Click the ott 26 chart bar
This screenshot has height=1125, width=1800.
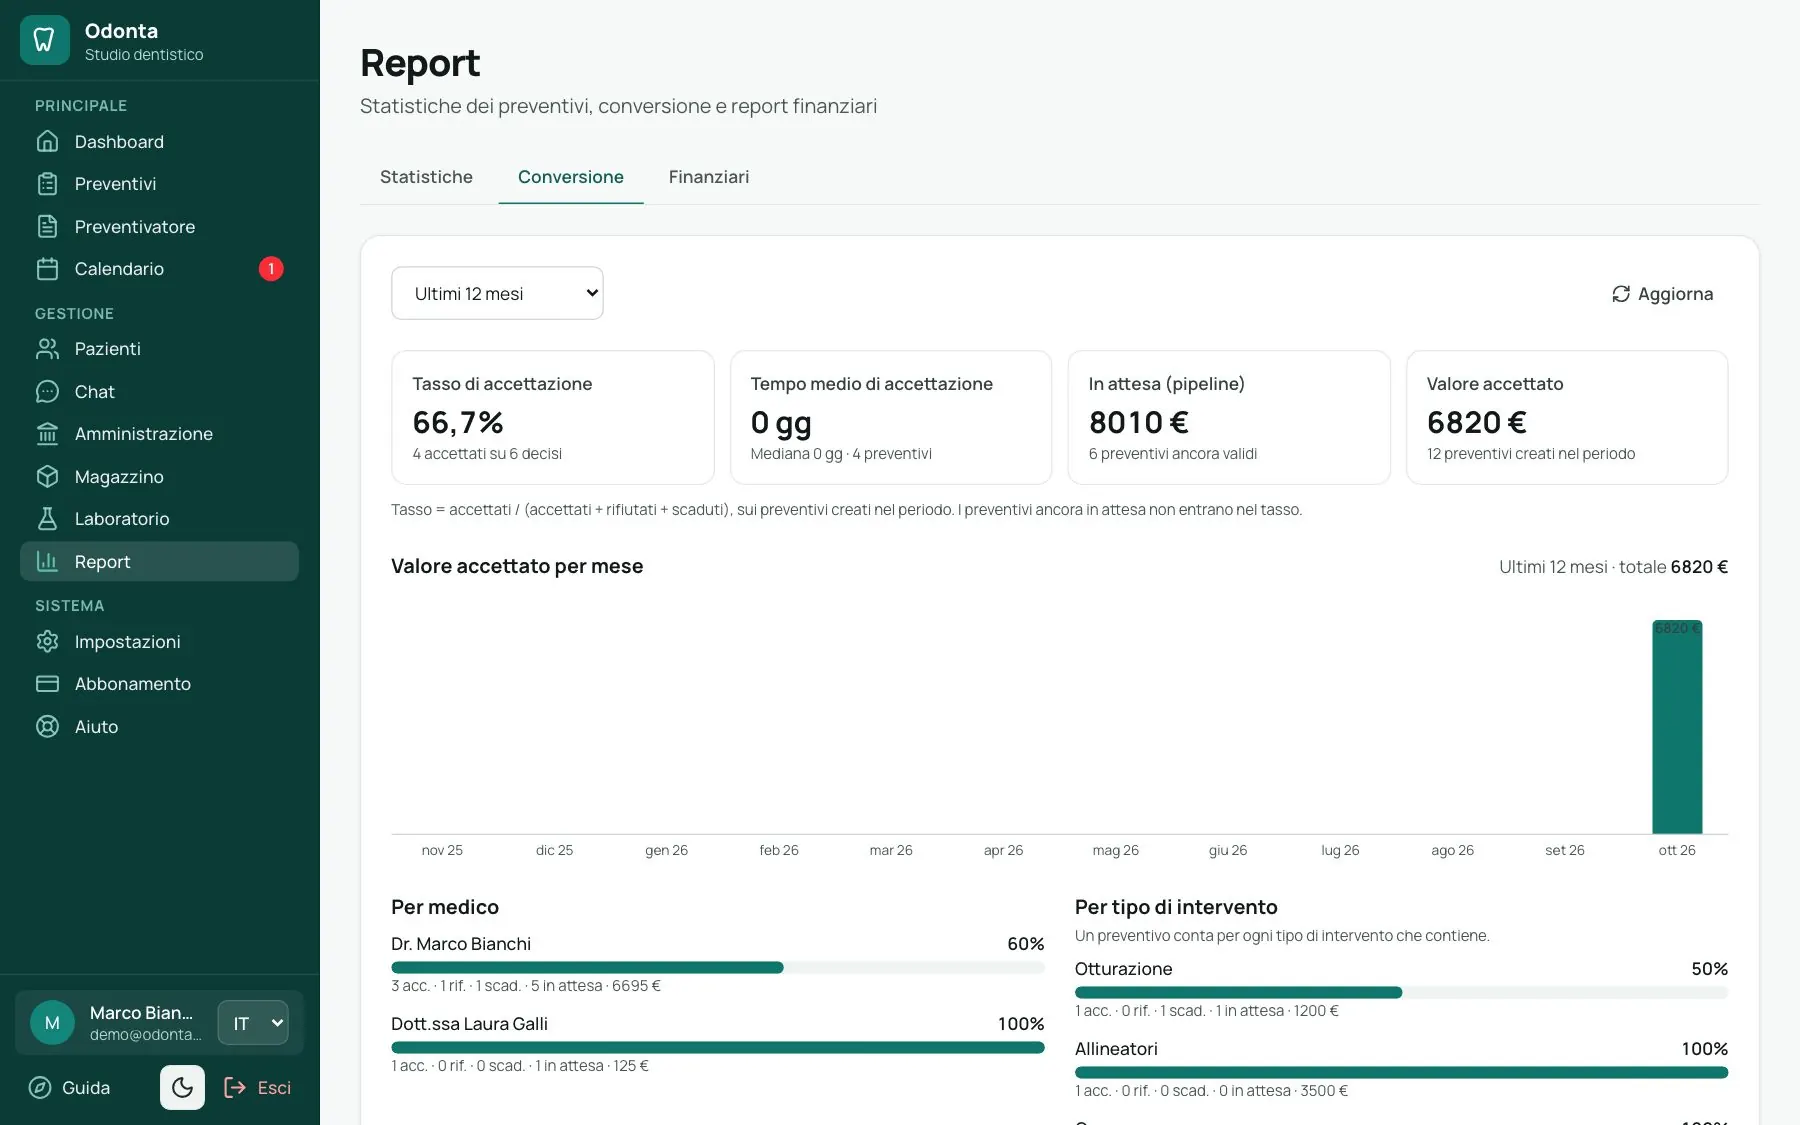pyautogui.click(x=1677, y=727)
